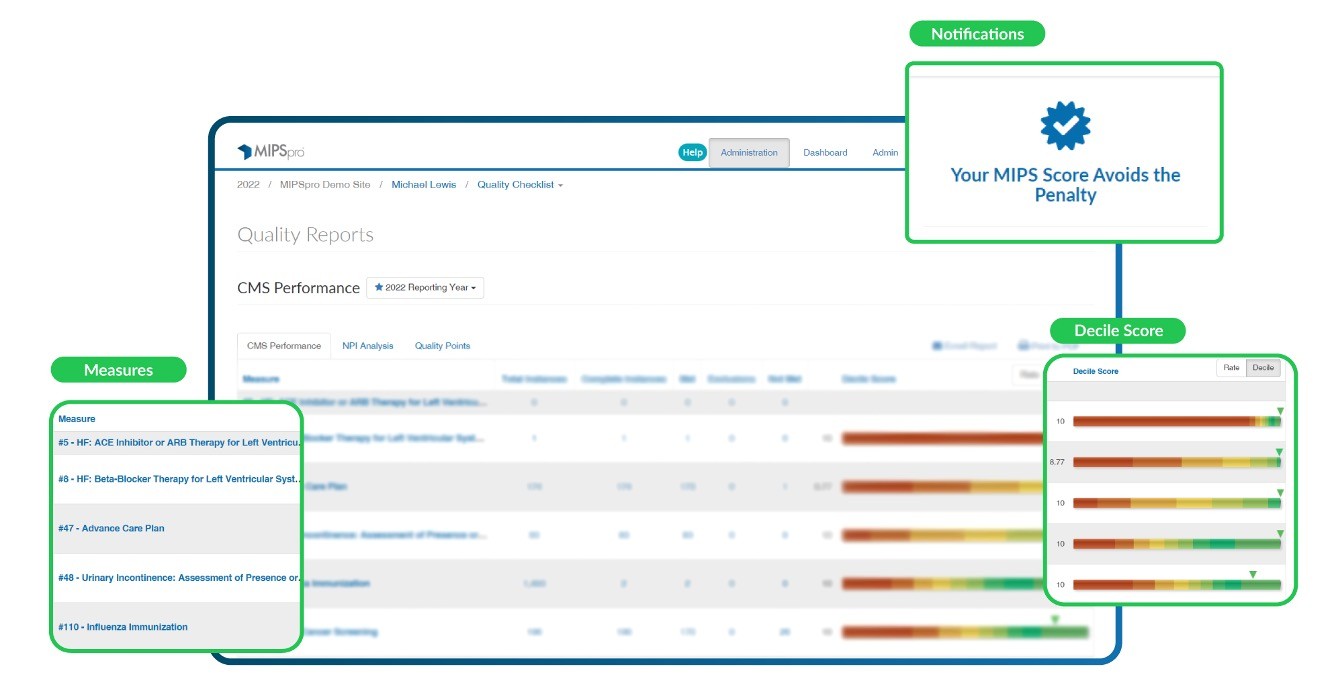Switch to the Quality Points tab
Image resolution: width=1332 pixels, height=692 pixels.
point(442,346)
